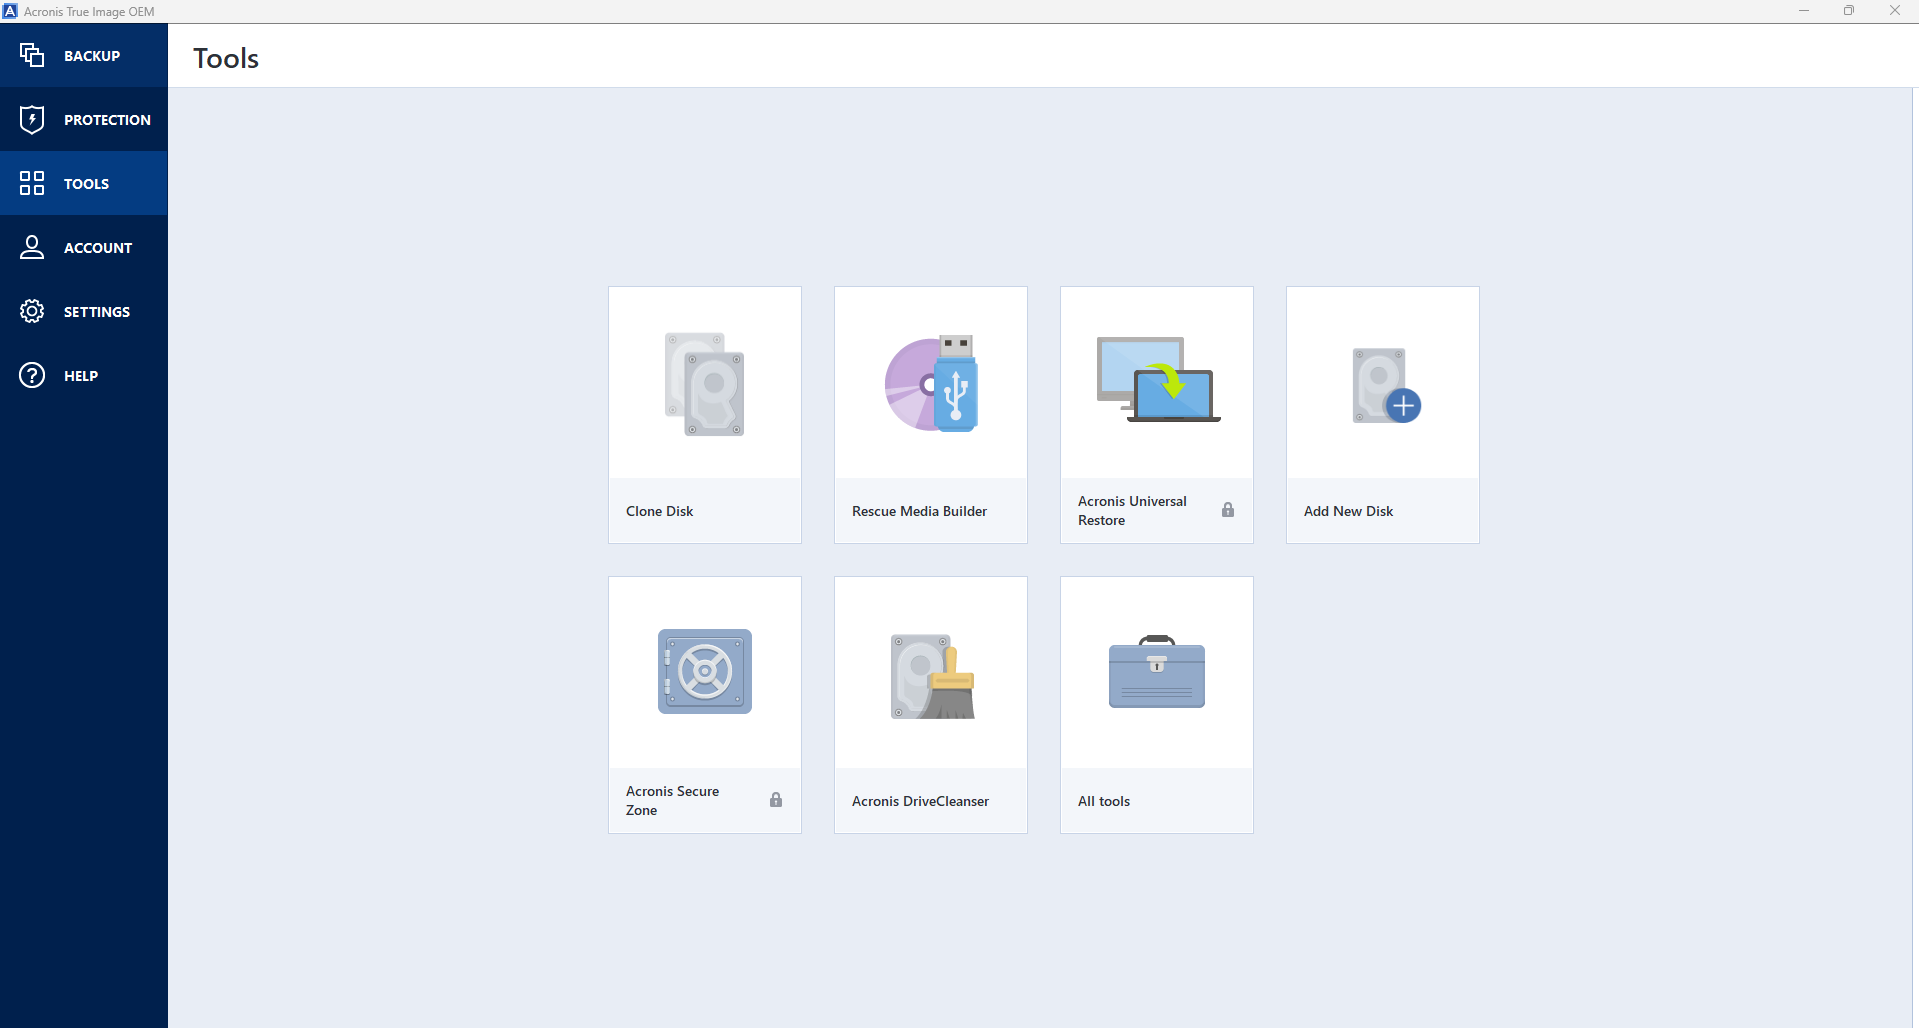Viewport: 1919px width, 1028px height.
Task: Open Acronis Secure Zone safe icon
Action: click(705, 671)
